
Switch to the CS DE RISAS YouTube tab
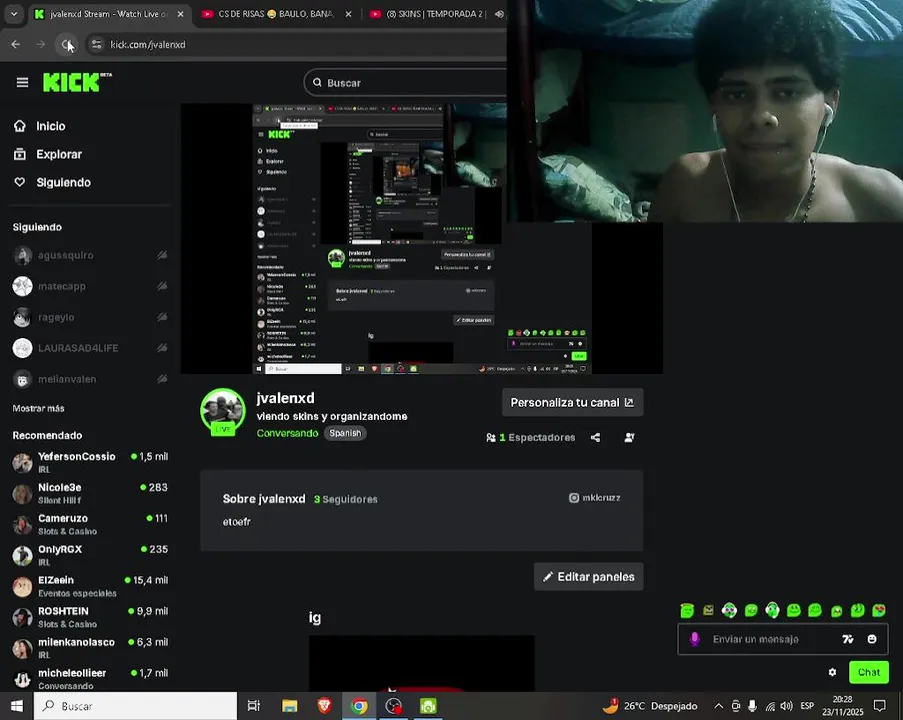[x=276, y=14]
